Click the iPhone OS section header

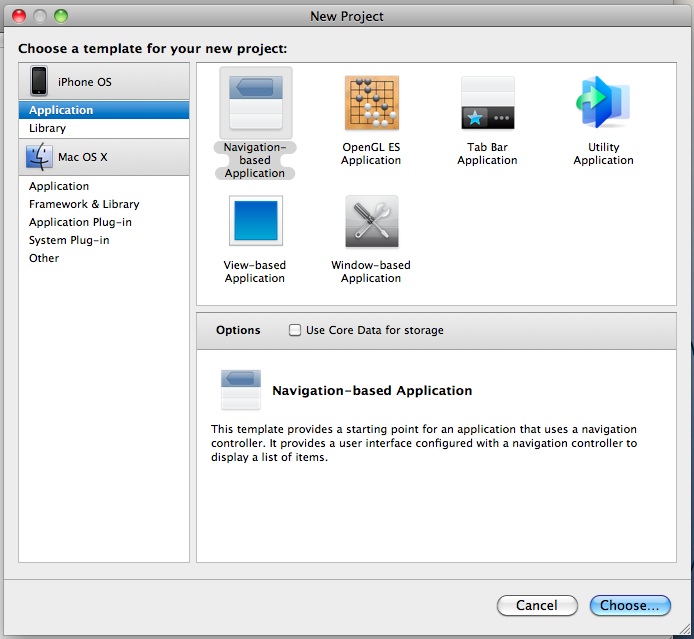tap(104, 81)
